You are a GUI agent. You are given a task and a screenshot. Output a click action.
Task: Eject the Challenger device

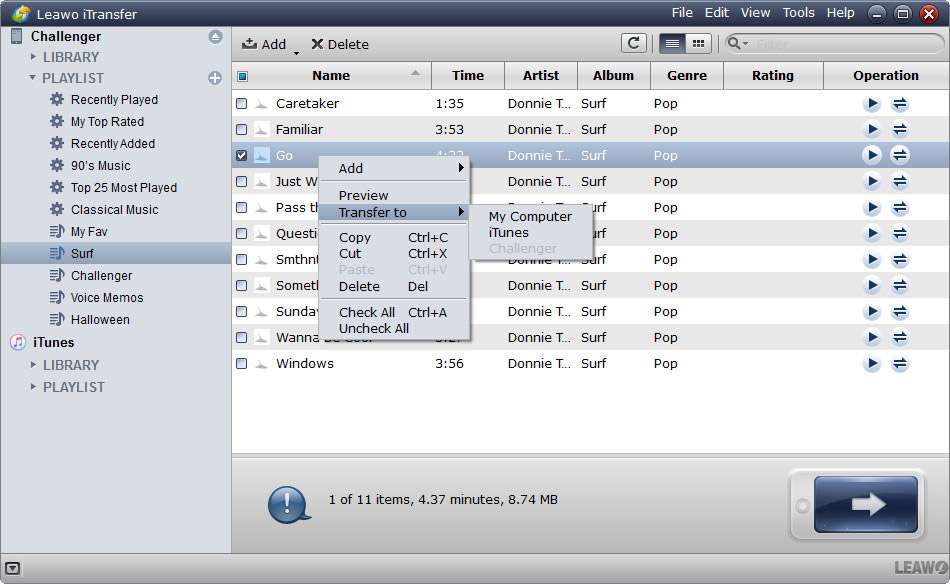[x=215, y=37]
